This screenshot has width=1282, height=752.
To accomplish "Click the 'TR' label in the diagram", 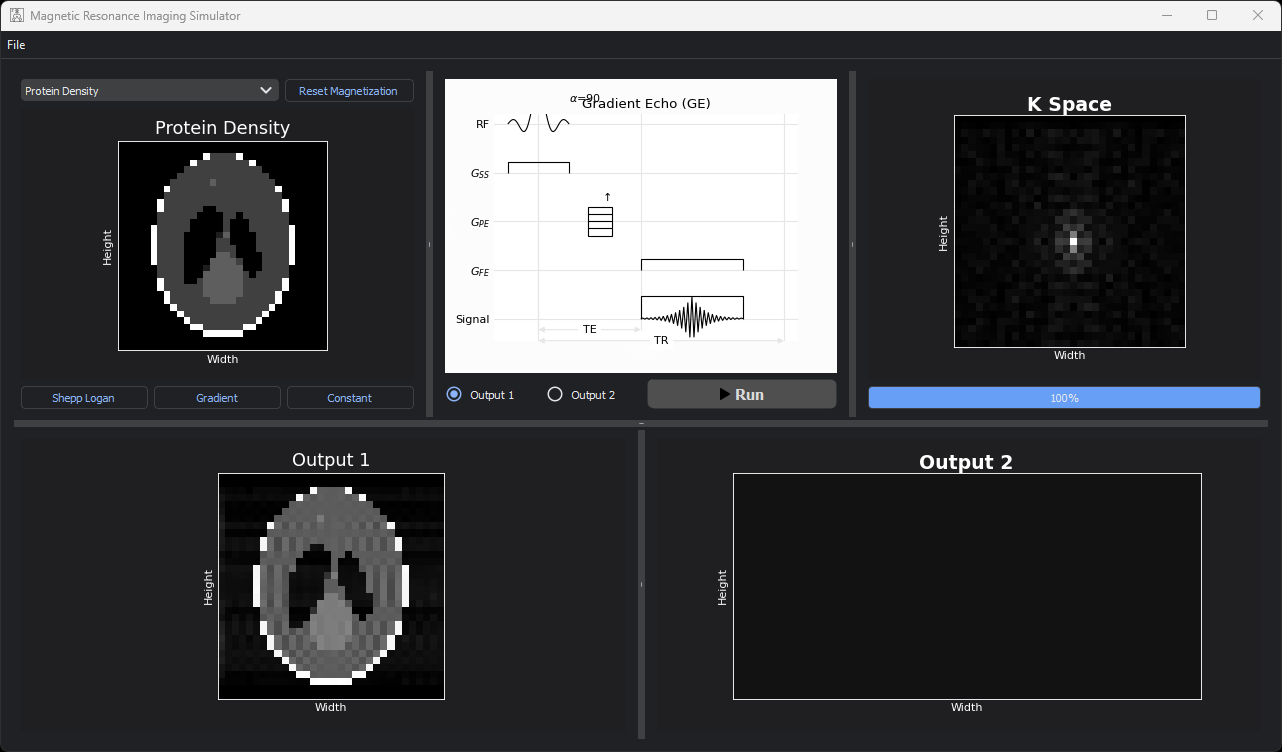I will click(x=661, y=340).
